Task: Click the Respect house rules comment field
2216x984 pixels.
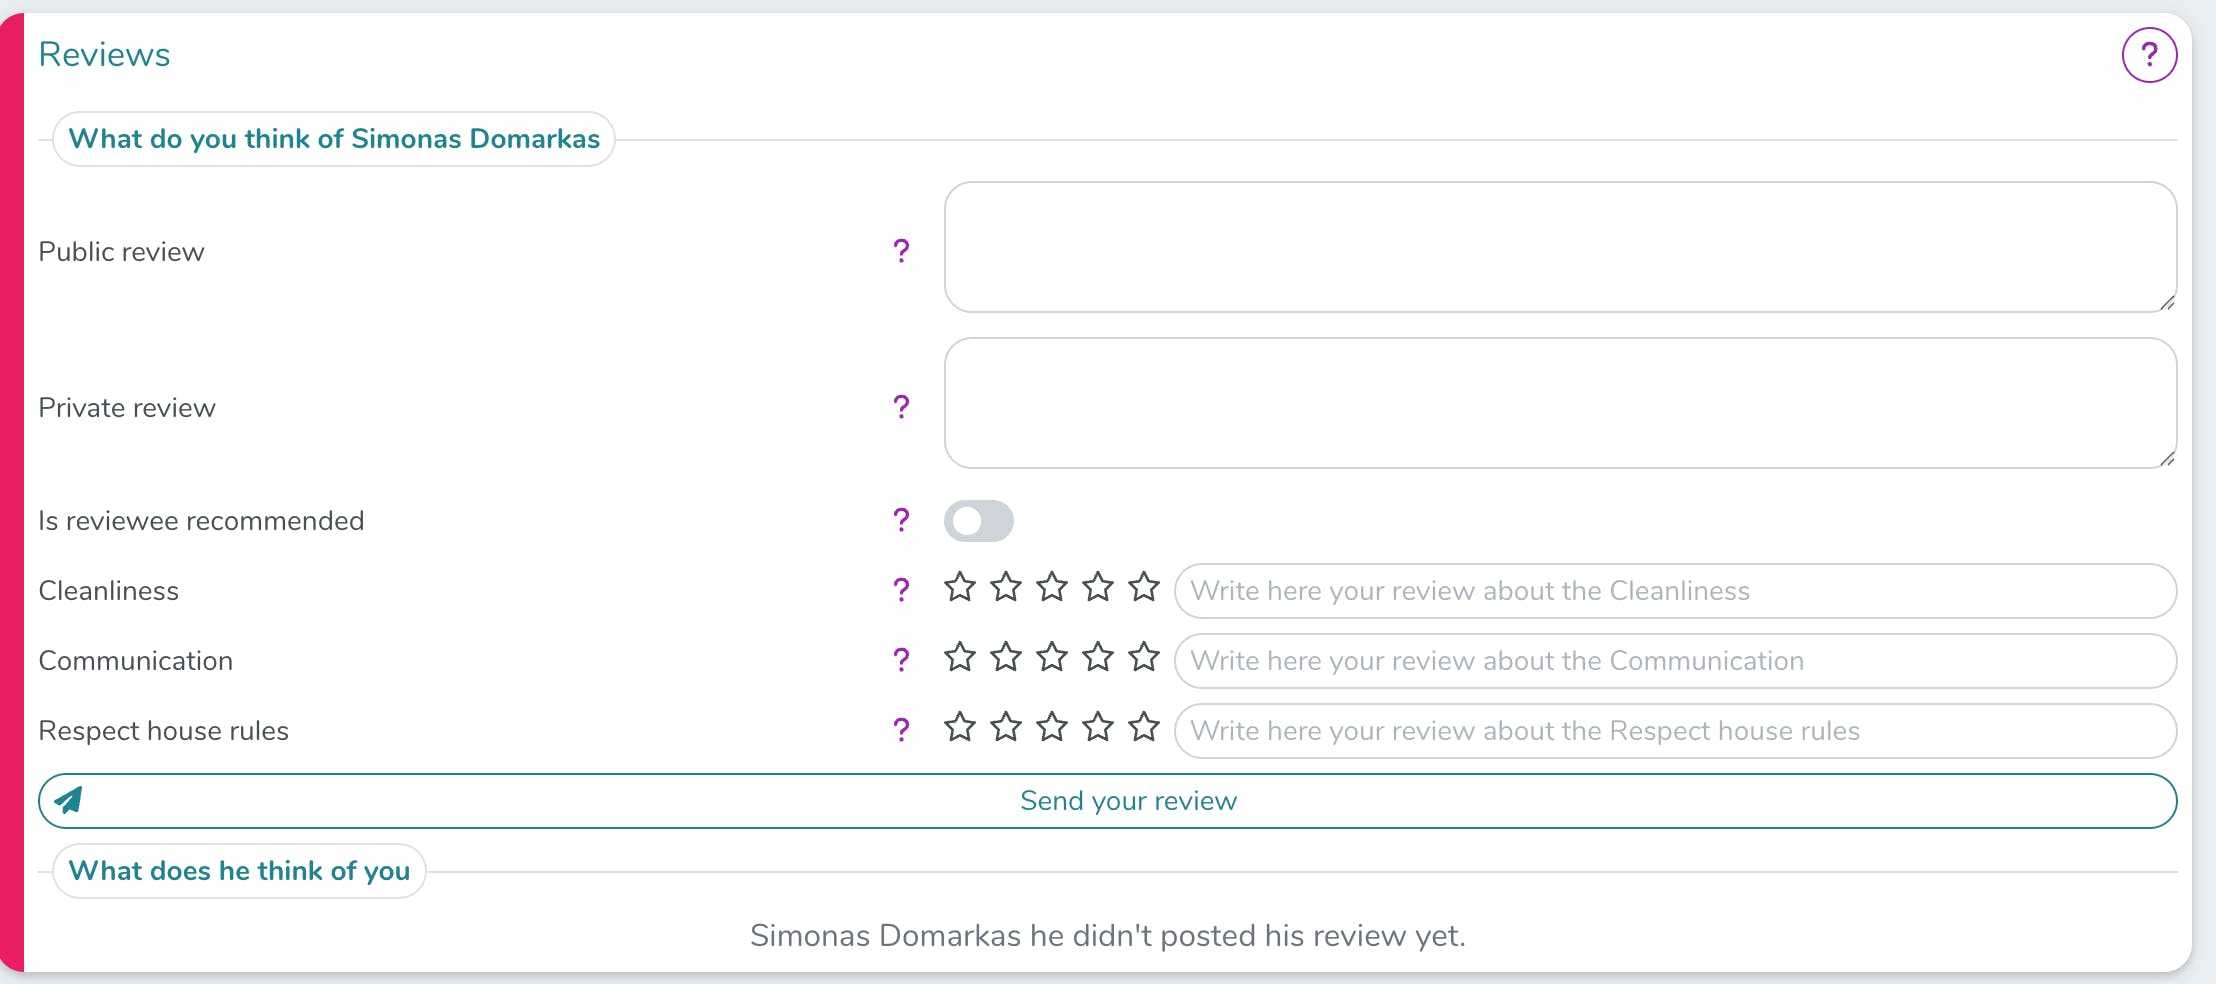Action: click(x=1674, y=731)
